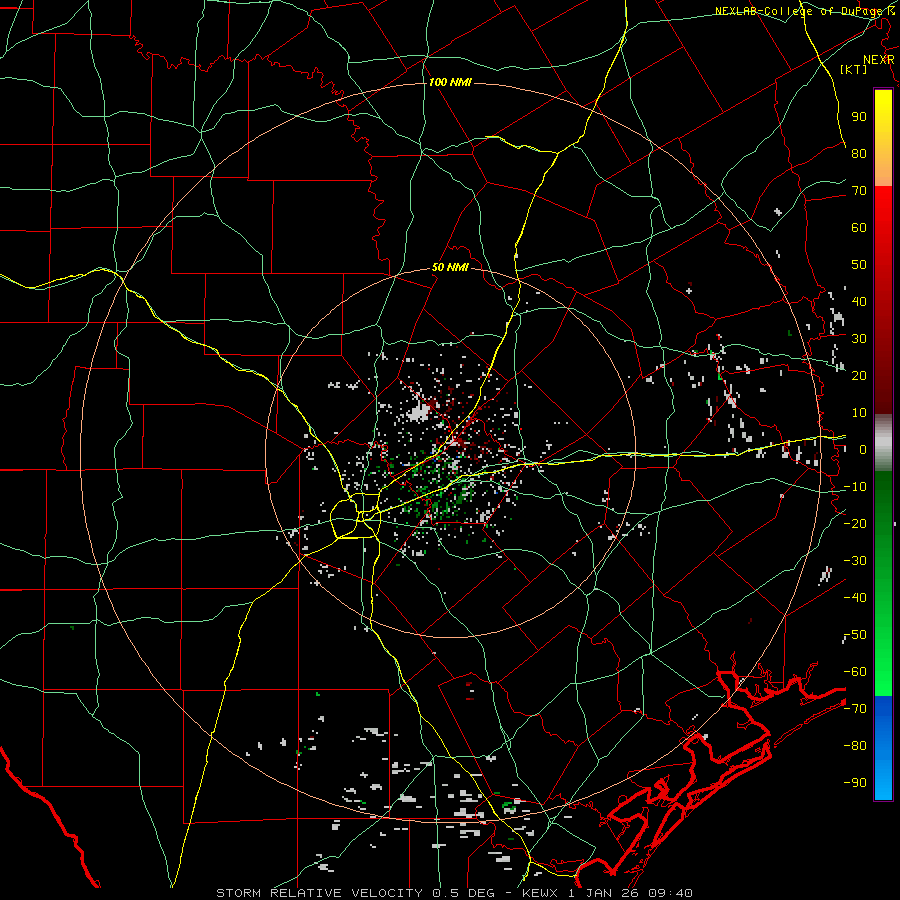
Task: Click the 50 NMI range ring label
Action: tap(450, 267)
